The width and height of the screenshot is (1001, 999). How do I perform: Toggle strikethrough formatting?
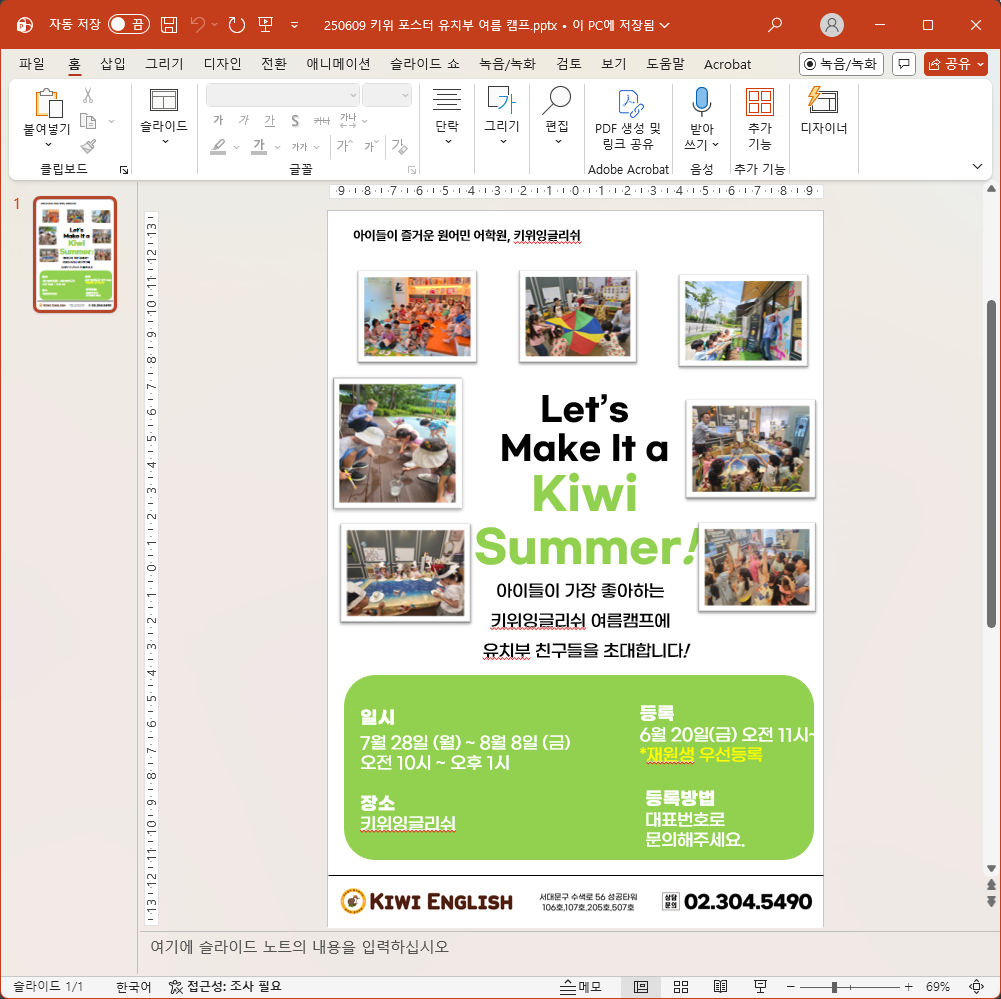[x=321, y=120]
